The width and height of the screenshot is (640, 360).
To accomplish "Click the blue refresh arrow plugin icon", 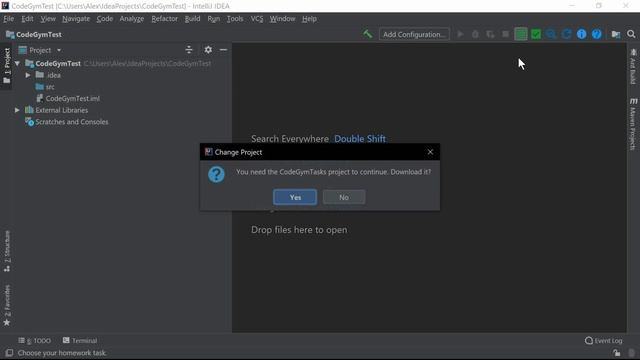I will 566,34.
